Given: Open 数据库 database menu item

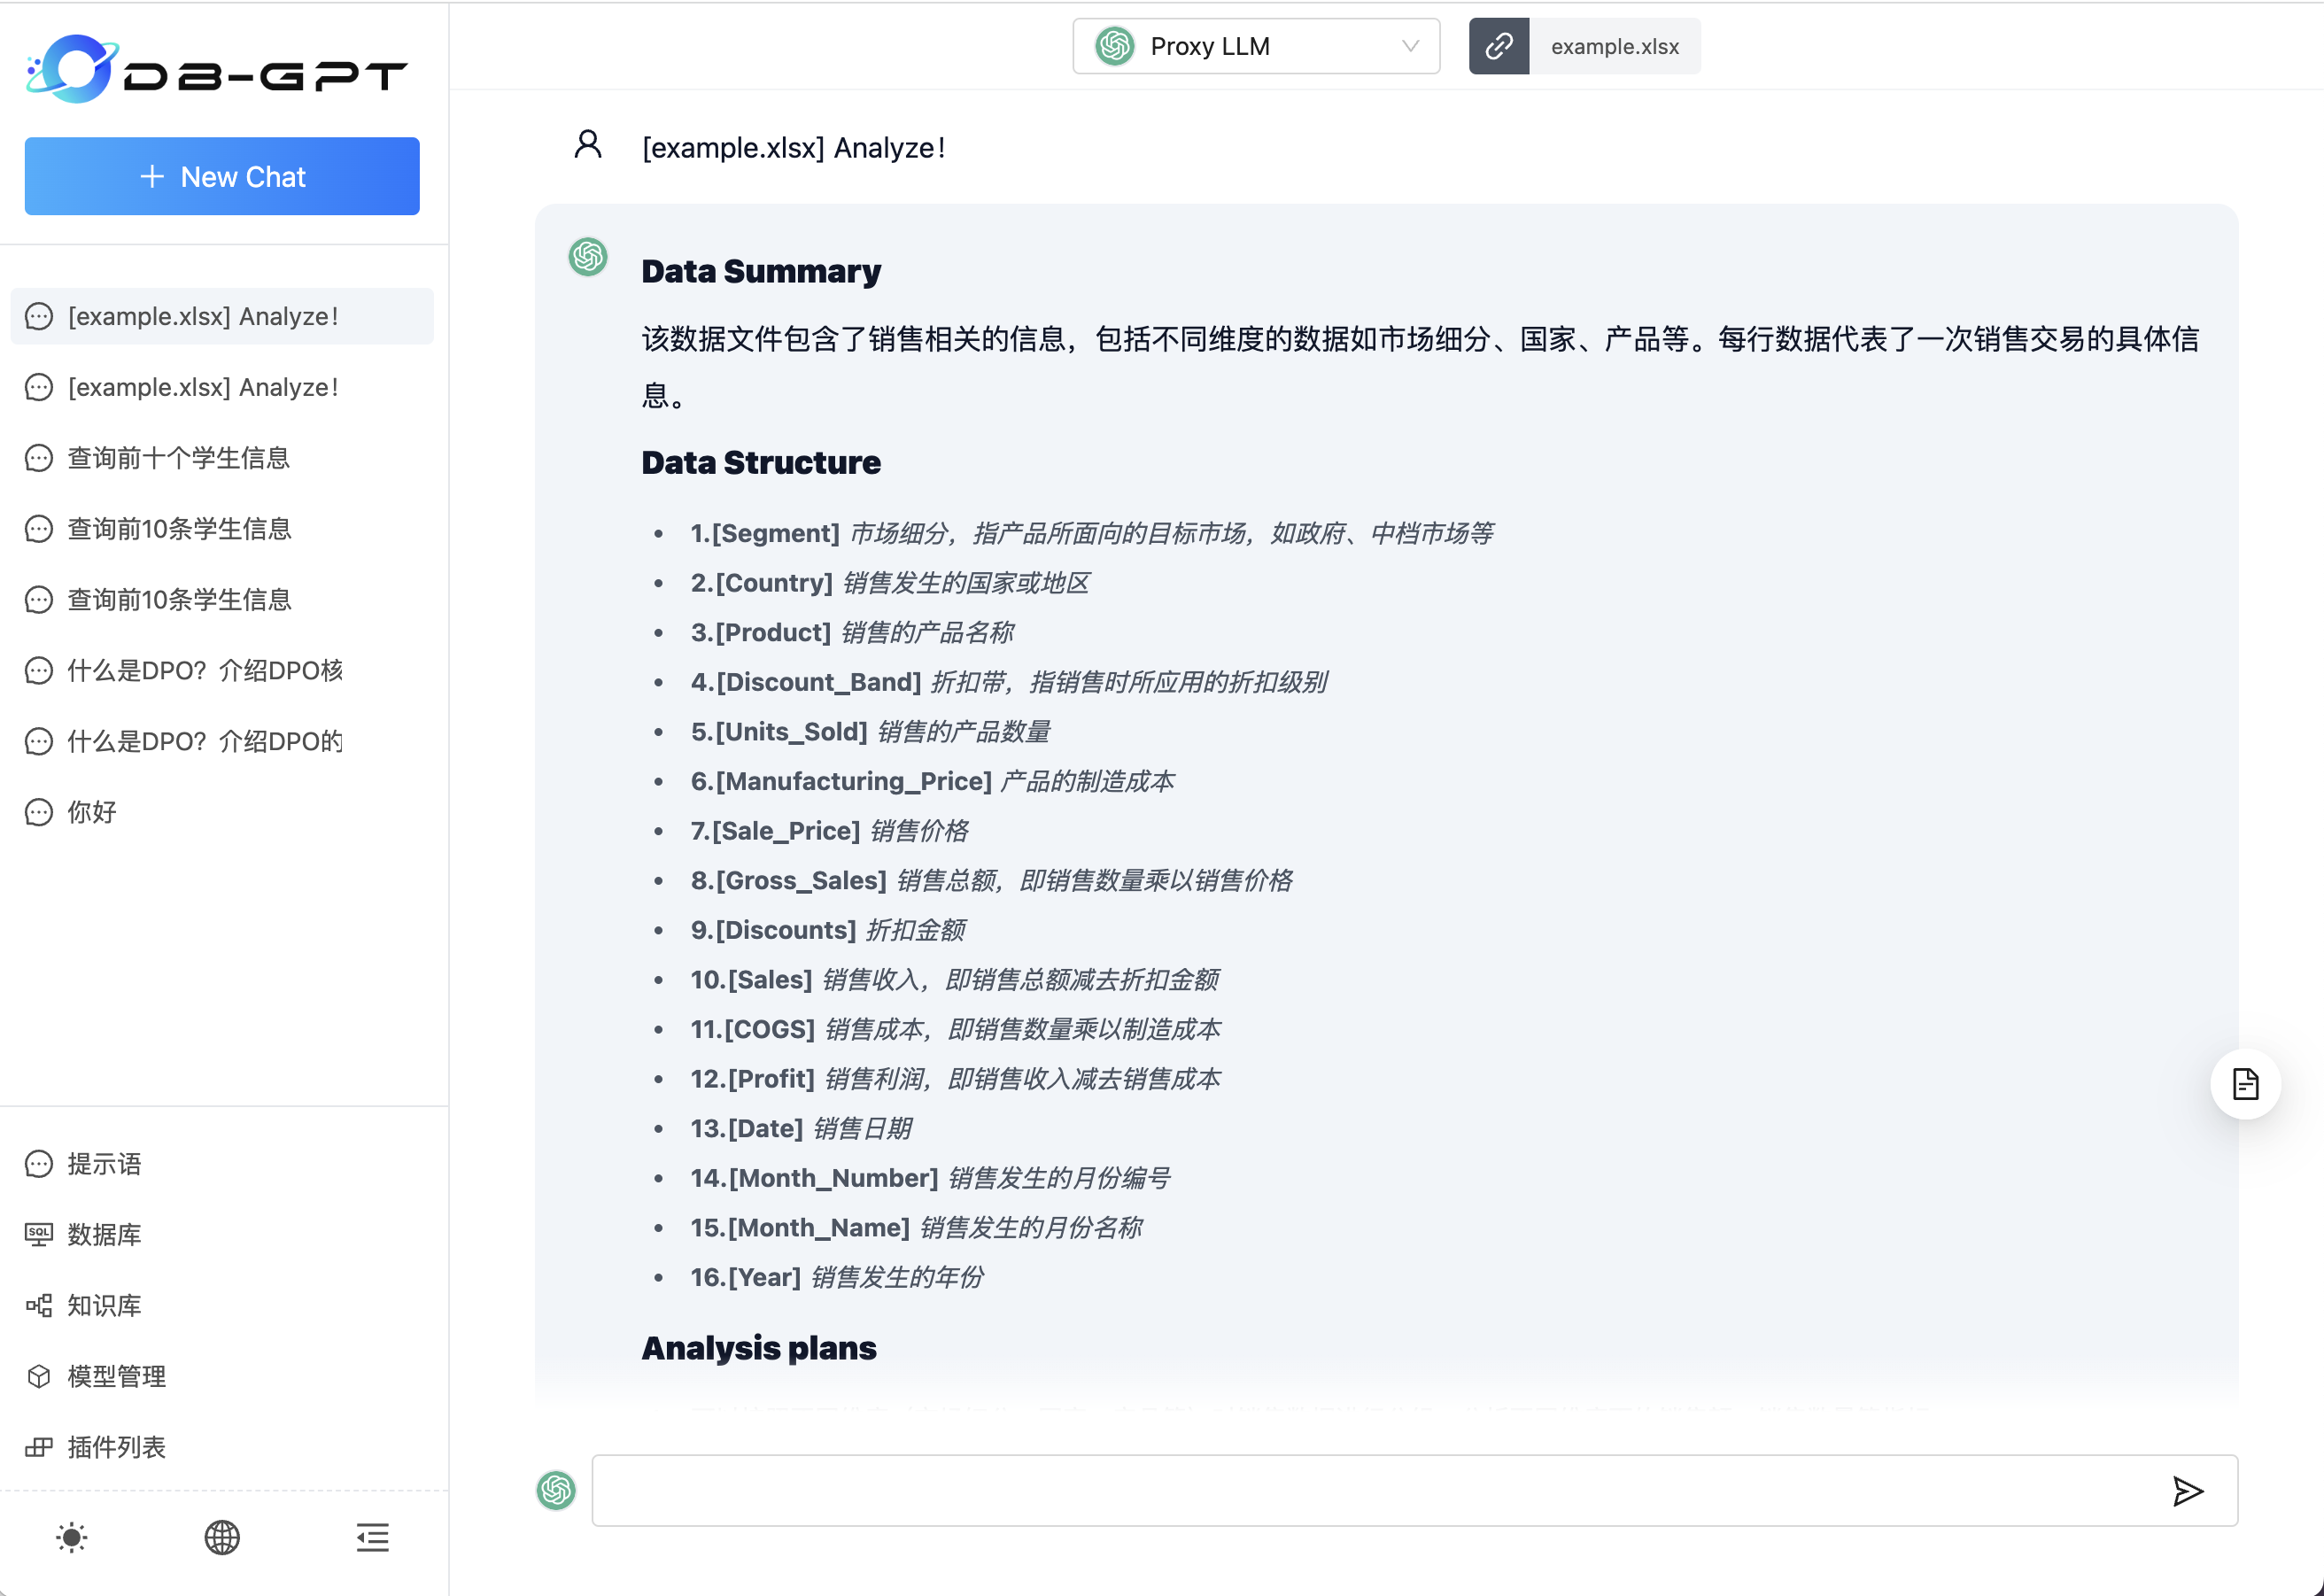Looking at the screenshot, I should point(104,1235).
